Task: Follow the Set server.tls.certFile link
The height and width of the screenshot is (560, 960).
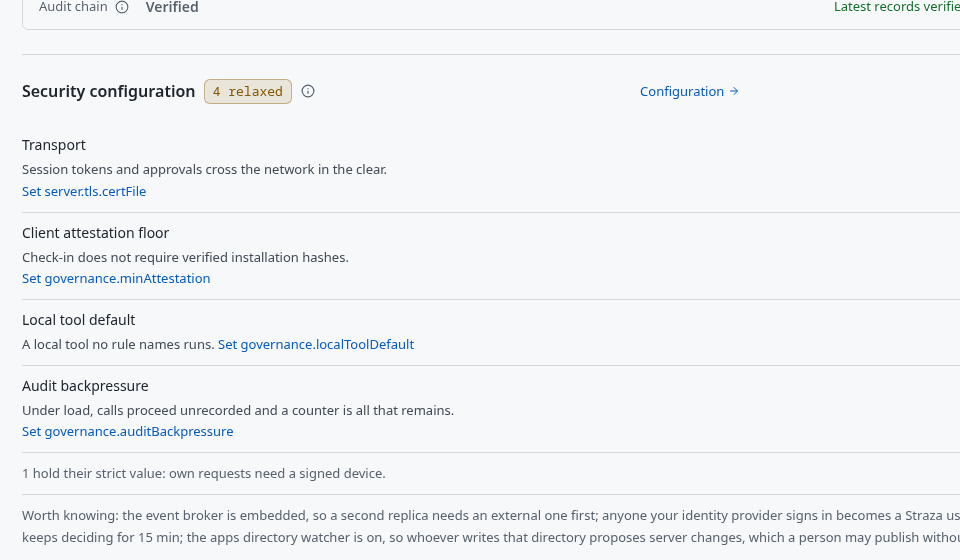Action: pyautogui.click(x=84, y=192)
